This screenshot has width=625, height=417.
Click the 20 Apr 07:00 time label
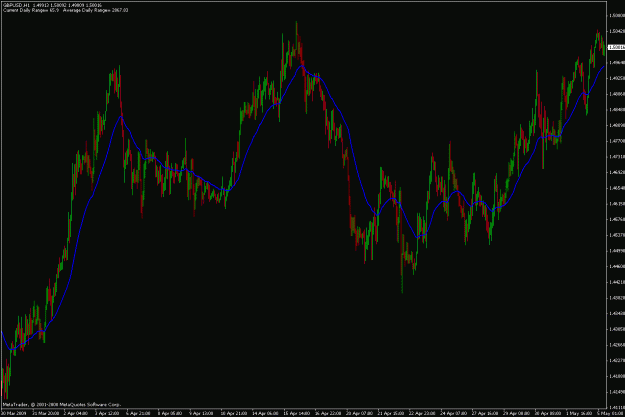(x=360, y=413)
